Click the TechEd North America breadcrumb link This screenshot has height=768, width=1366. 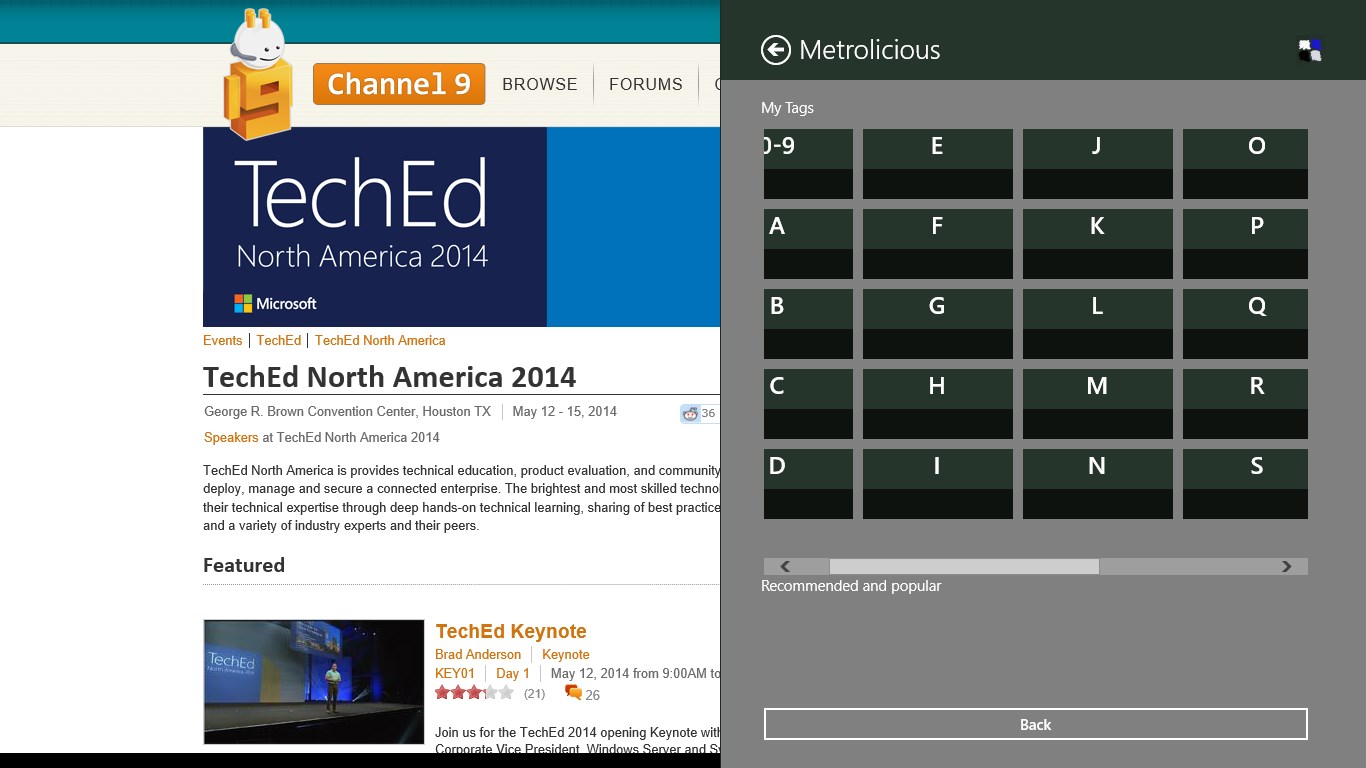tap(380, 340)
